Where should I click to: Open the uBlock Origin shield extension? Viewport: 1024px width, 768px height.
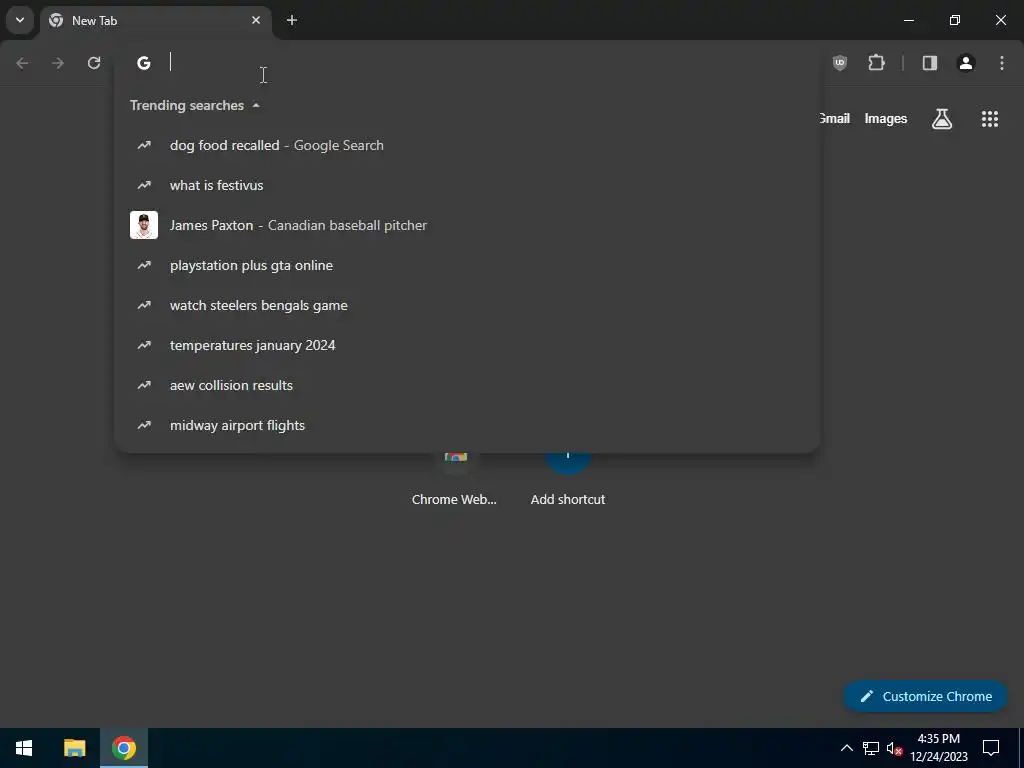[840, 63]
